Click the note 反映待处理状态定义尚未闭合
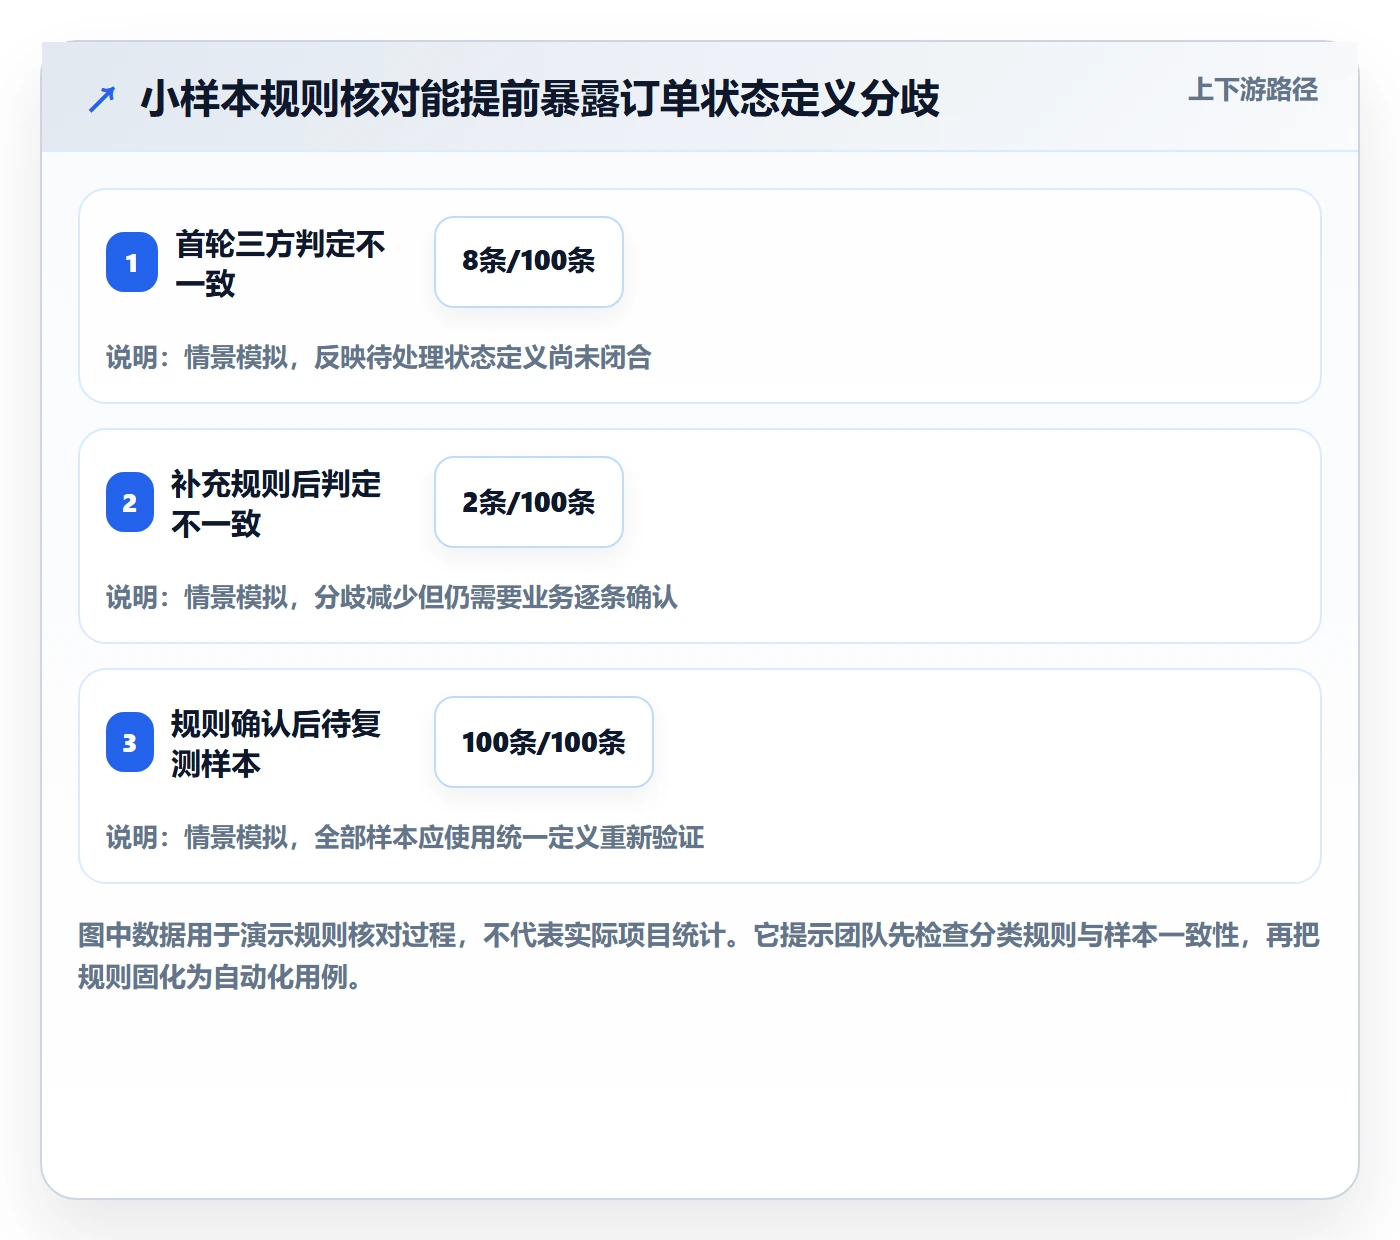The width and height of the screenshot is (1400, 1240). click(x=483, y=357)
